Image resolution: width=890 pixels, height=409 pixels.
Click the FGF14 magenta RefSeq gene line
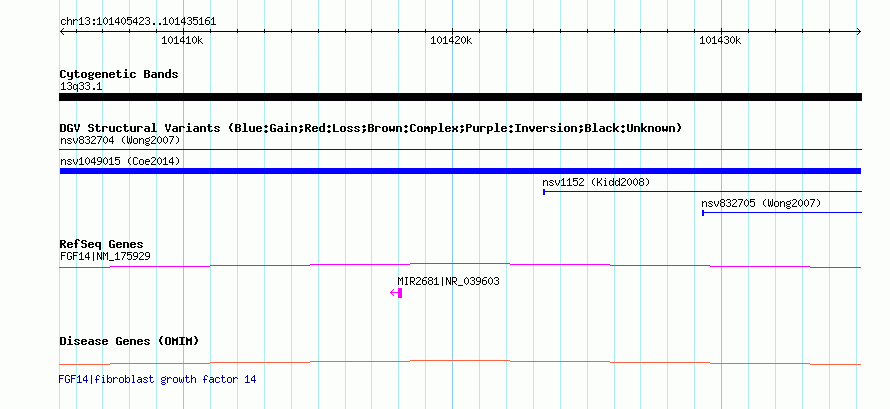[460, 265]
